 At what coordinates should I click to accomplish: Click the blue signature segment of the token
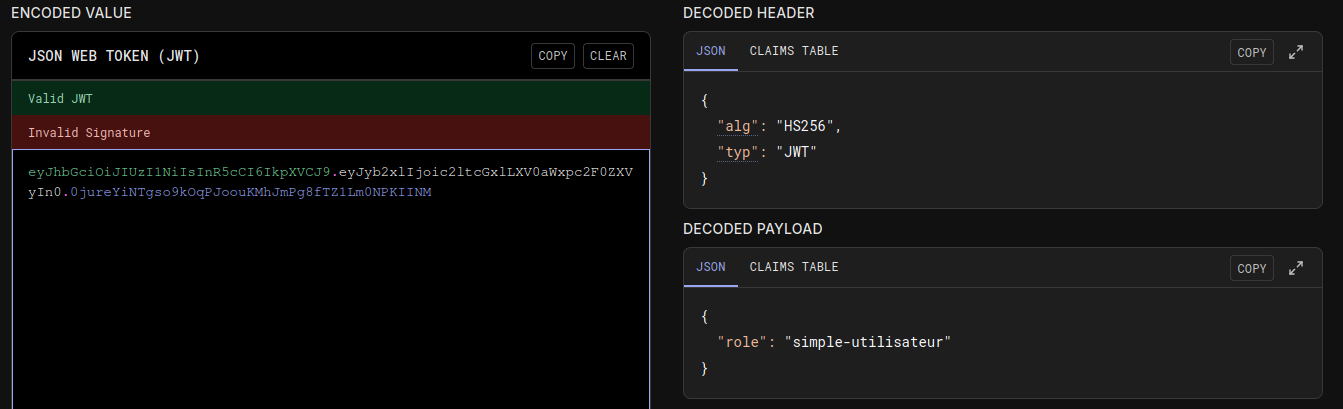[250, 192]
